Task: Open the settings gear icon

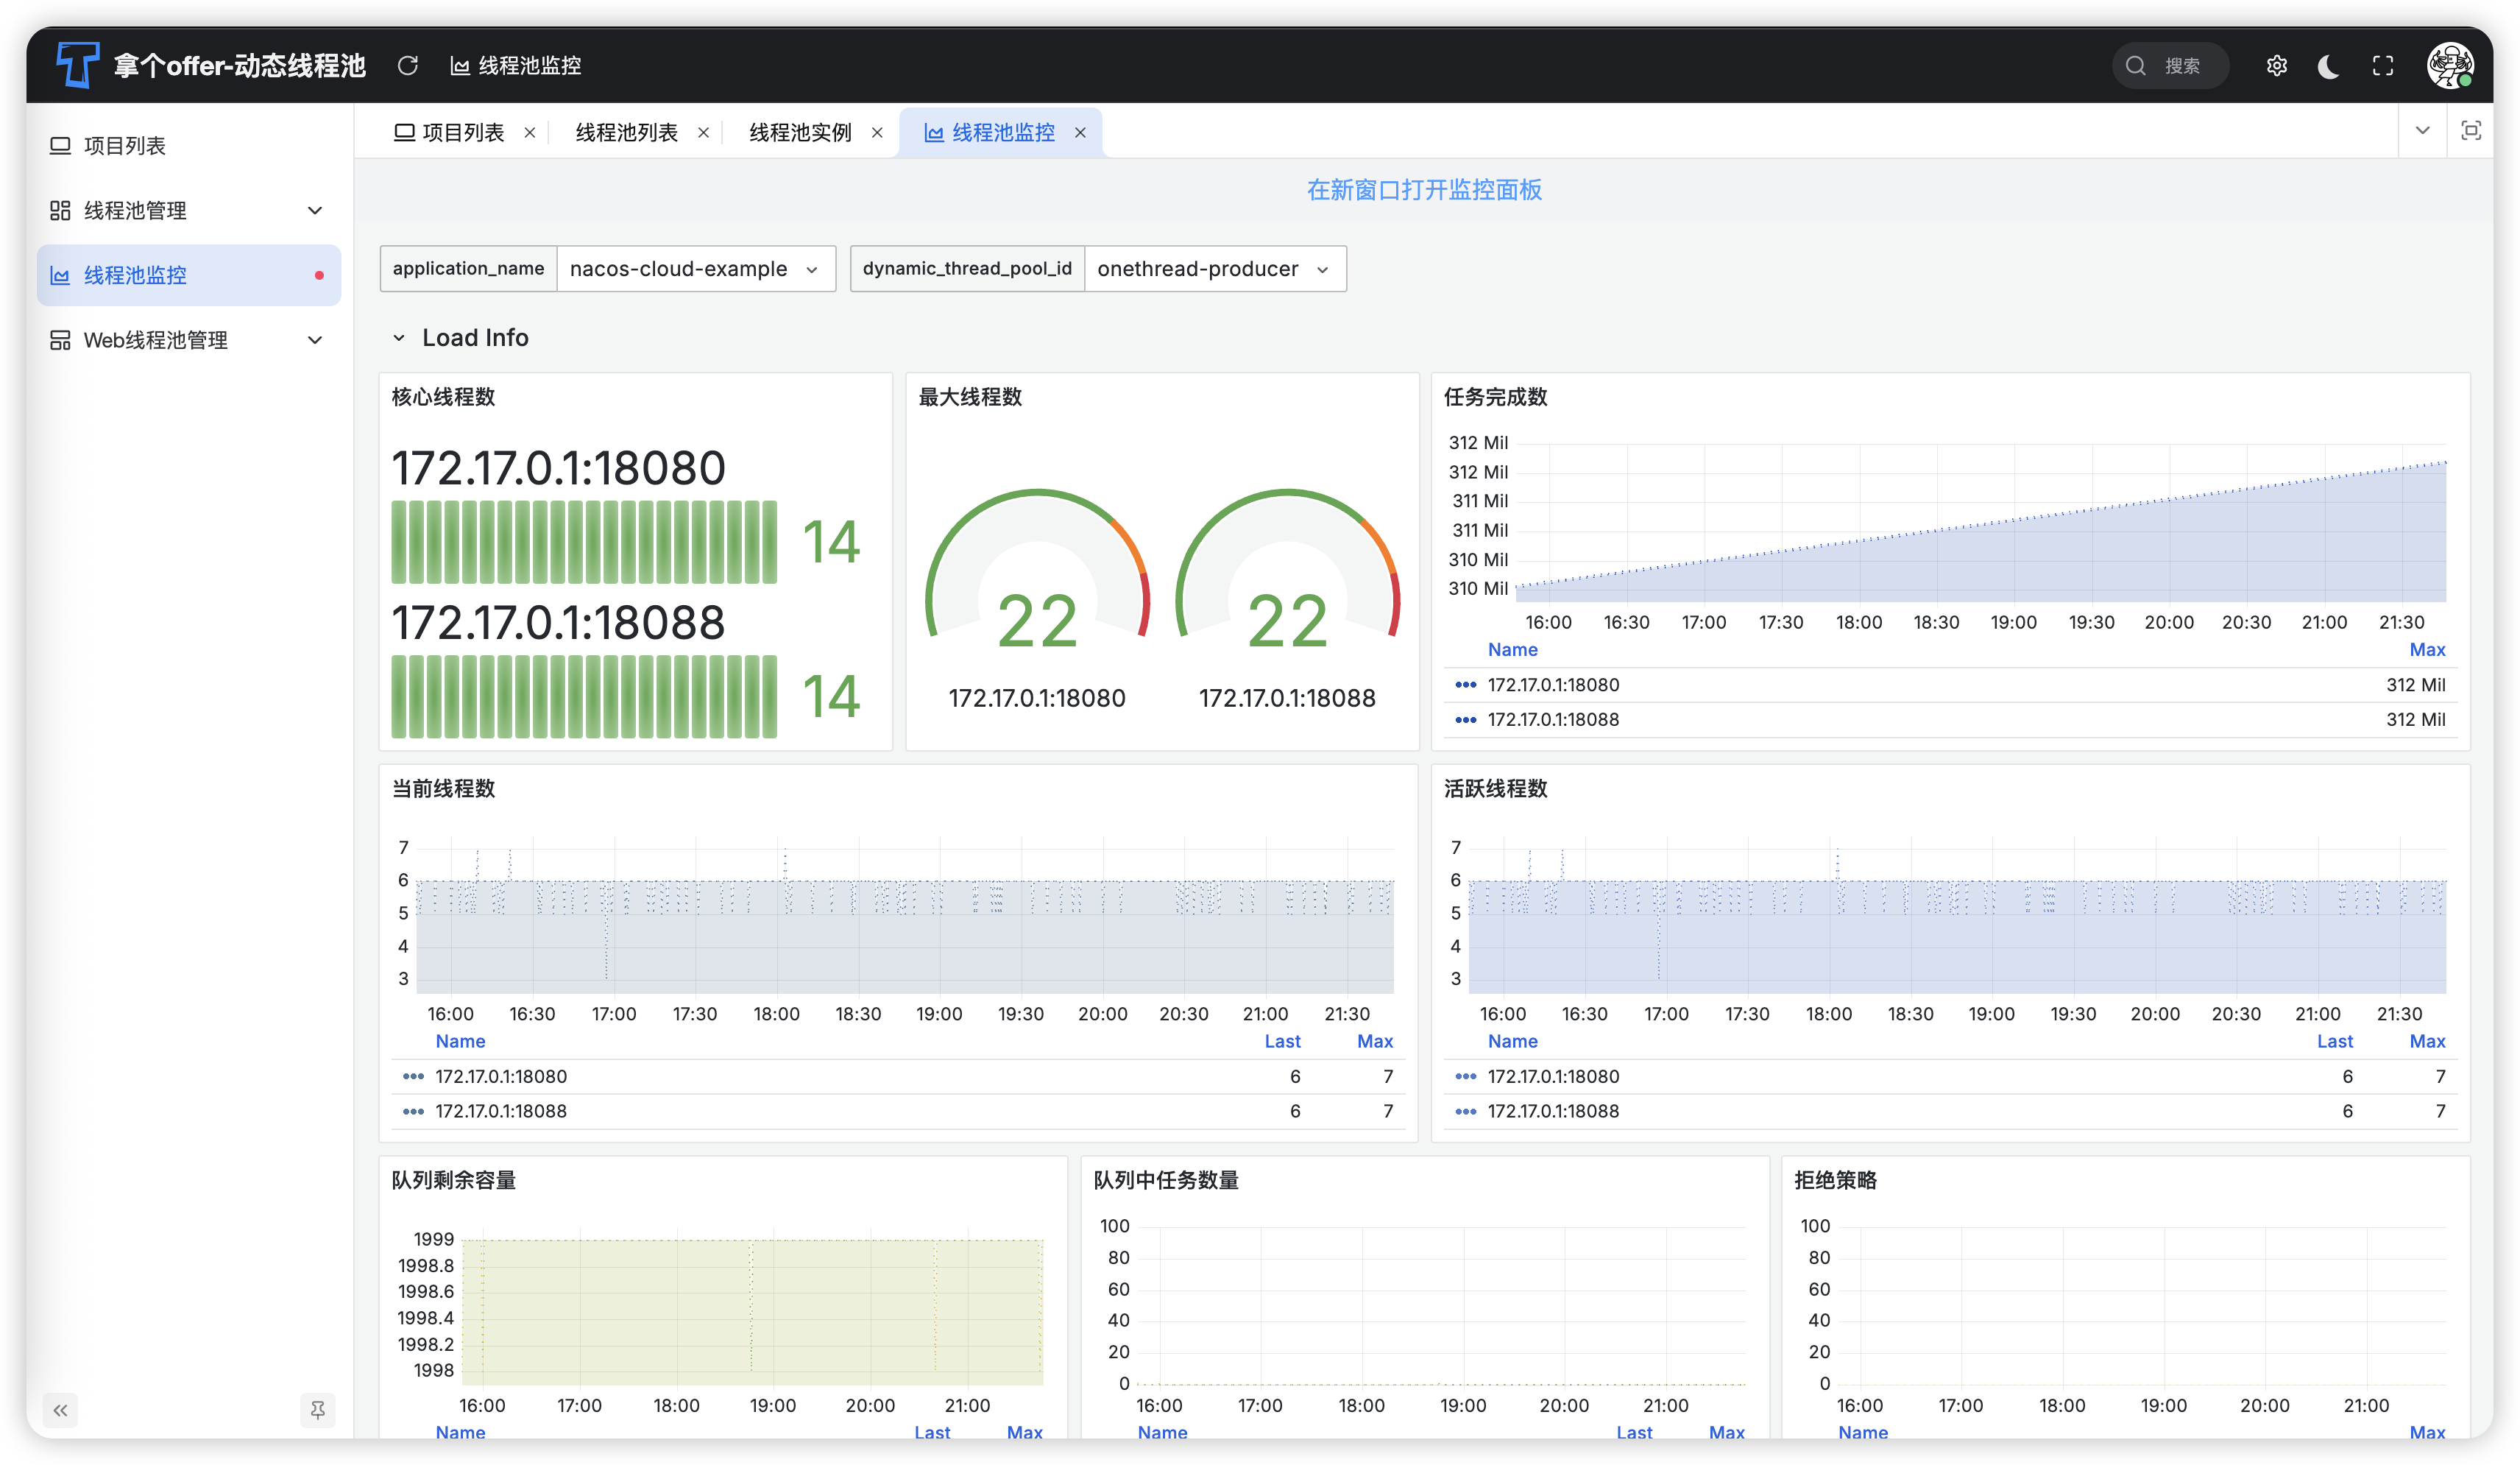Action: point(2276,66)
